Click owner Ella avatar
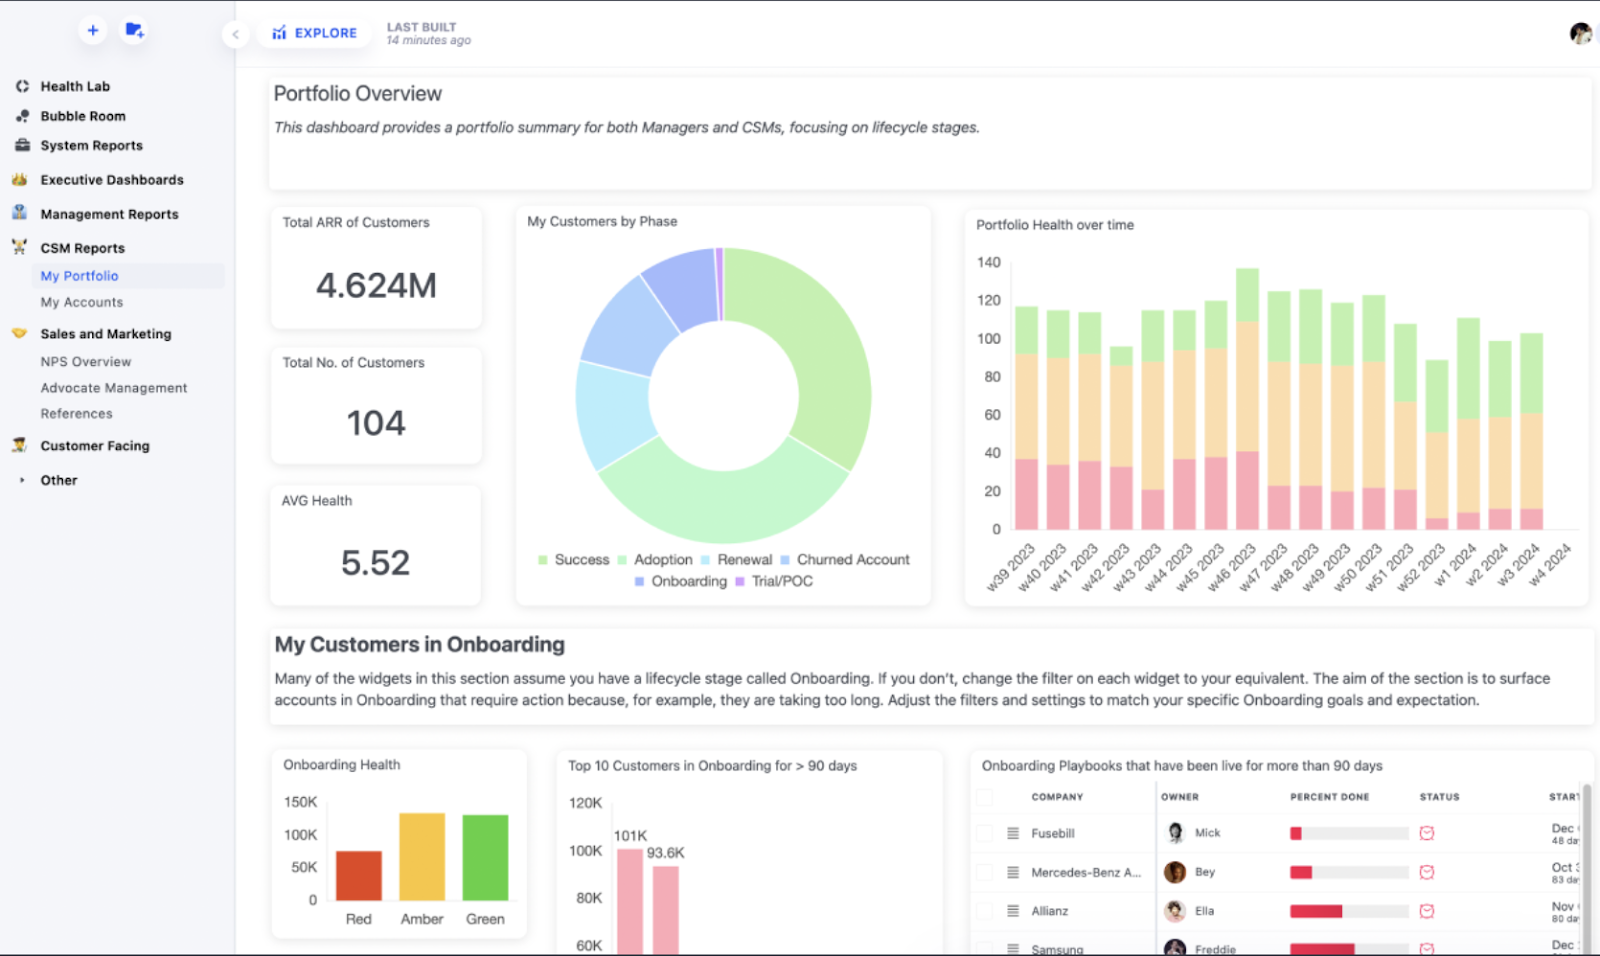1600x956 pixels. click(1175, 911)
